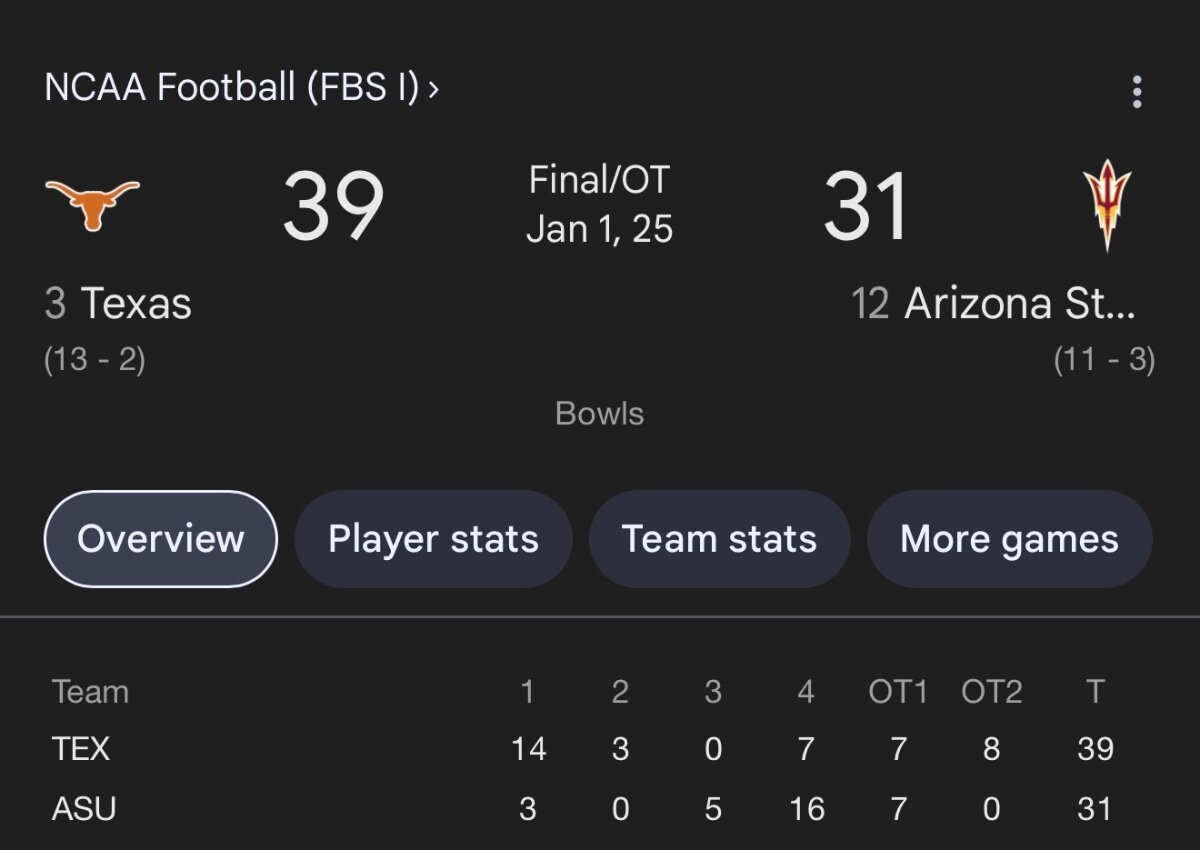Click the Final/OT game status text
Screen dimensions: 1200x850
599,181
